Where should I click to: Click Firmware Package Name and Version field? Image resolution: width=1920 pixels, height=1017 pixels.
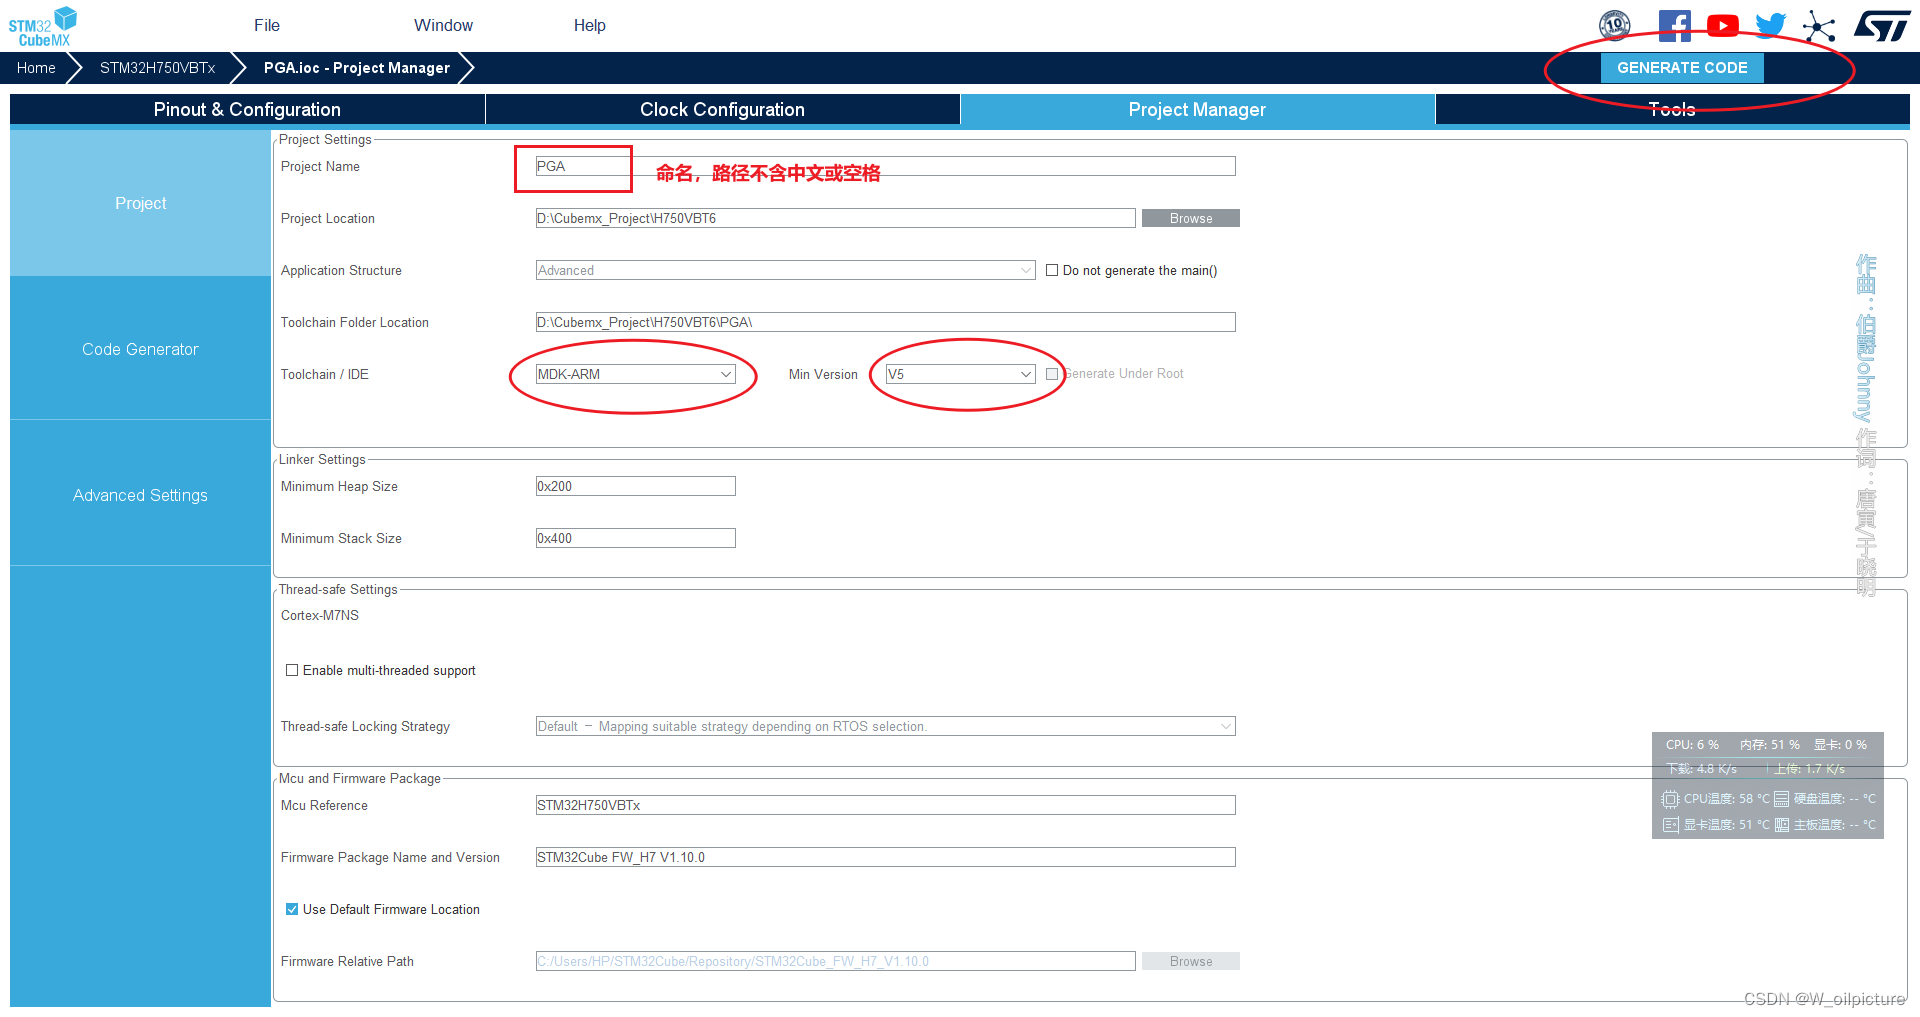pos(885,857)
